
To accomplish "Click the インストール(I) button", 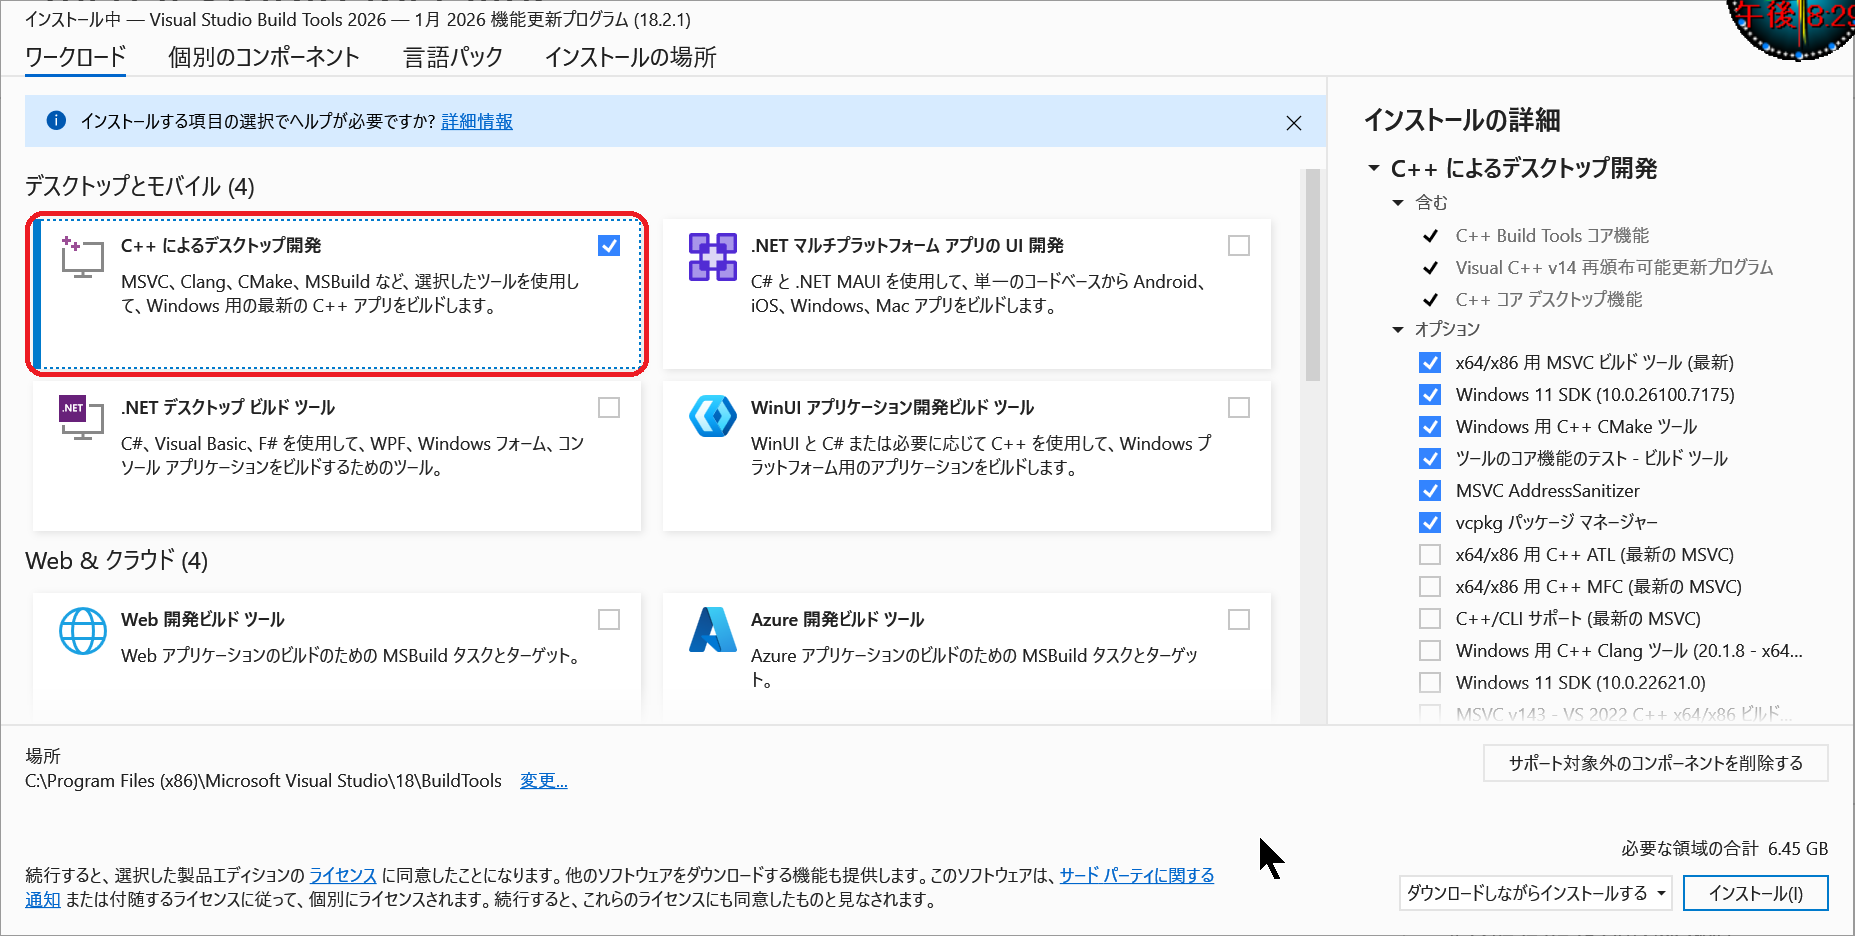I will click(1756, 893).
